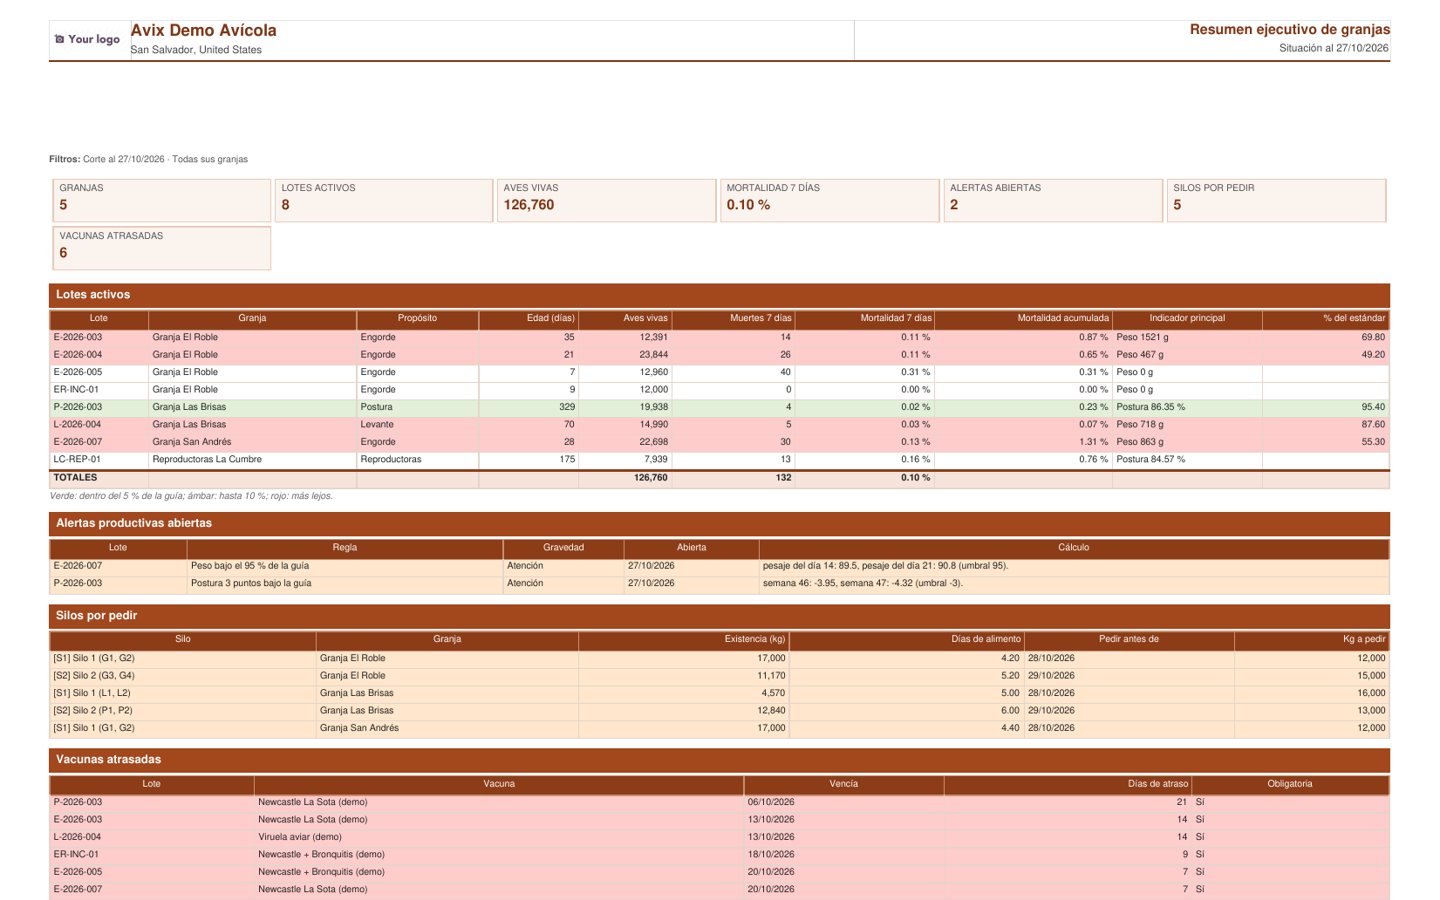
Task: Click the Gravedad column header
Action: click(563, 548)
